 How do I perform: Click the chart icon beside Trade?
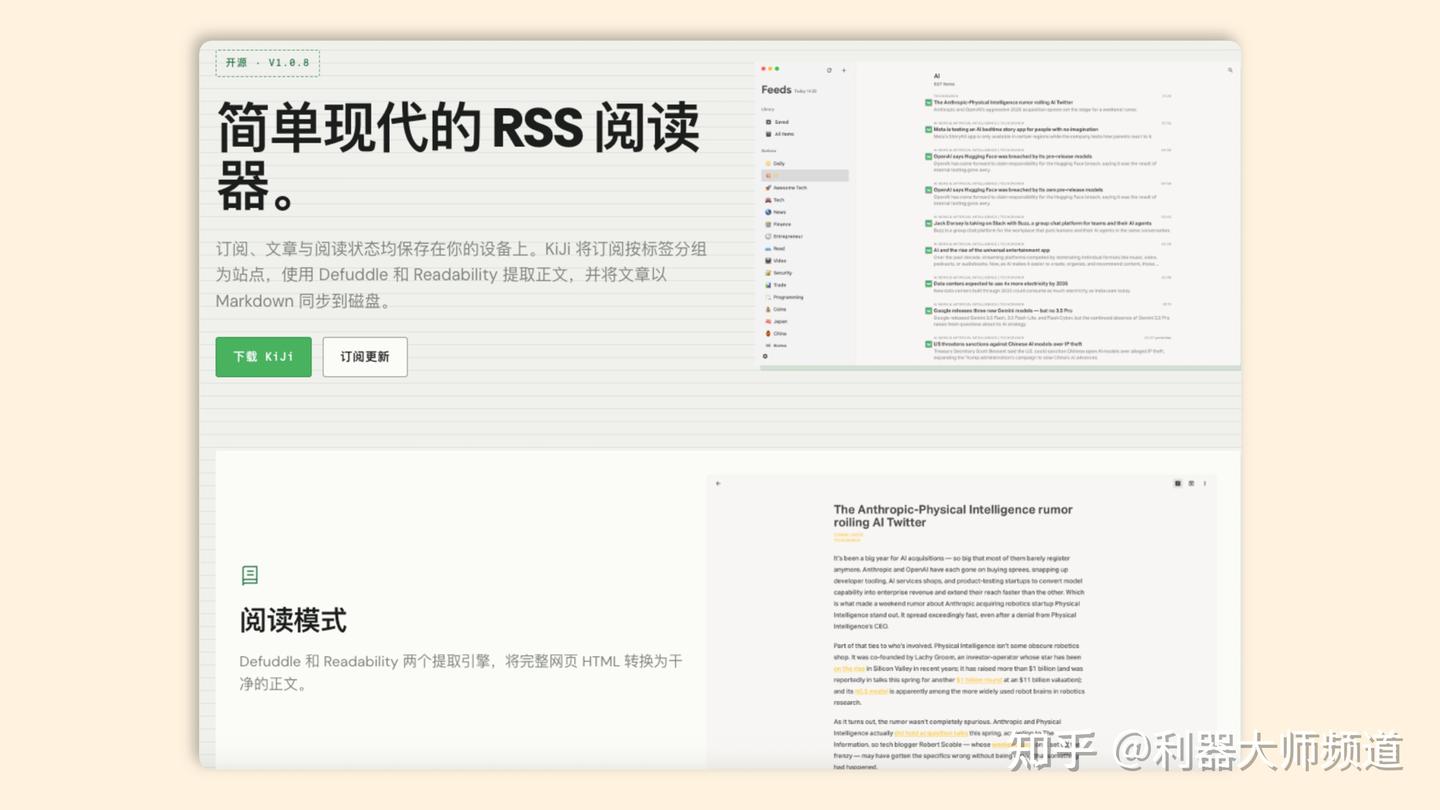768,285
